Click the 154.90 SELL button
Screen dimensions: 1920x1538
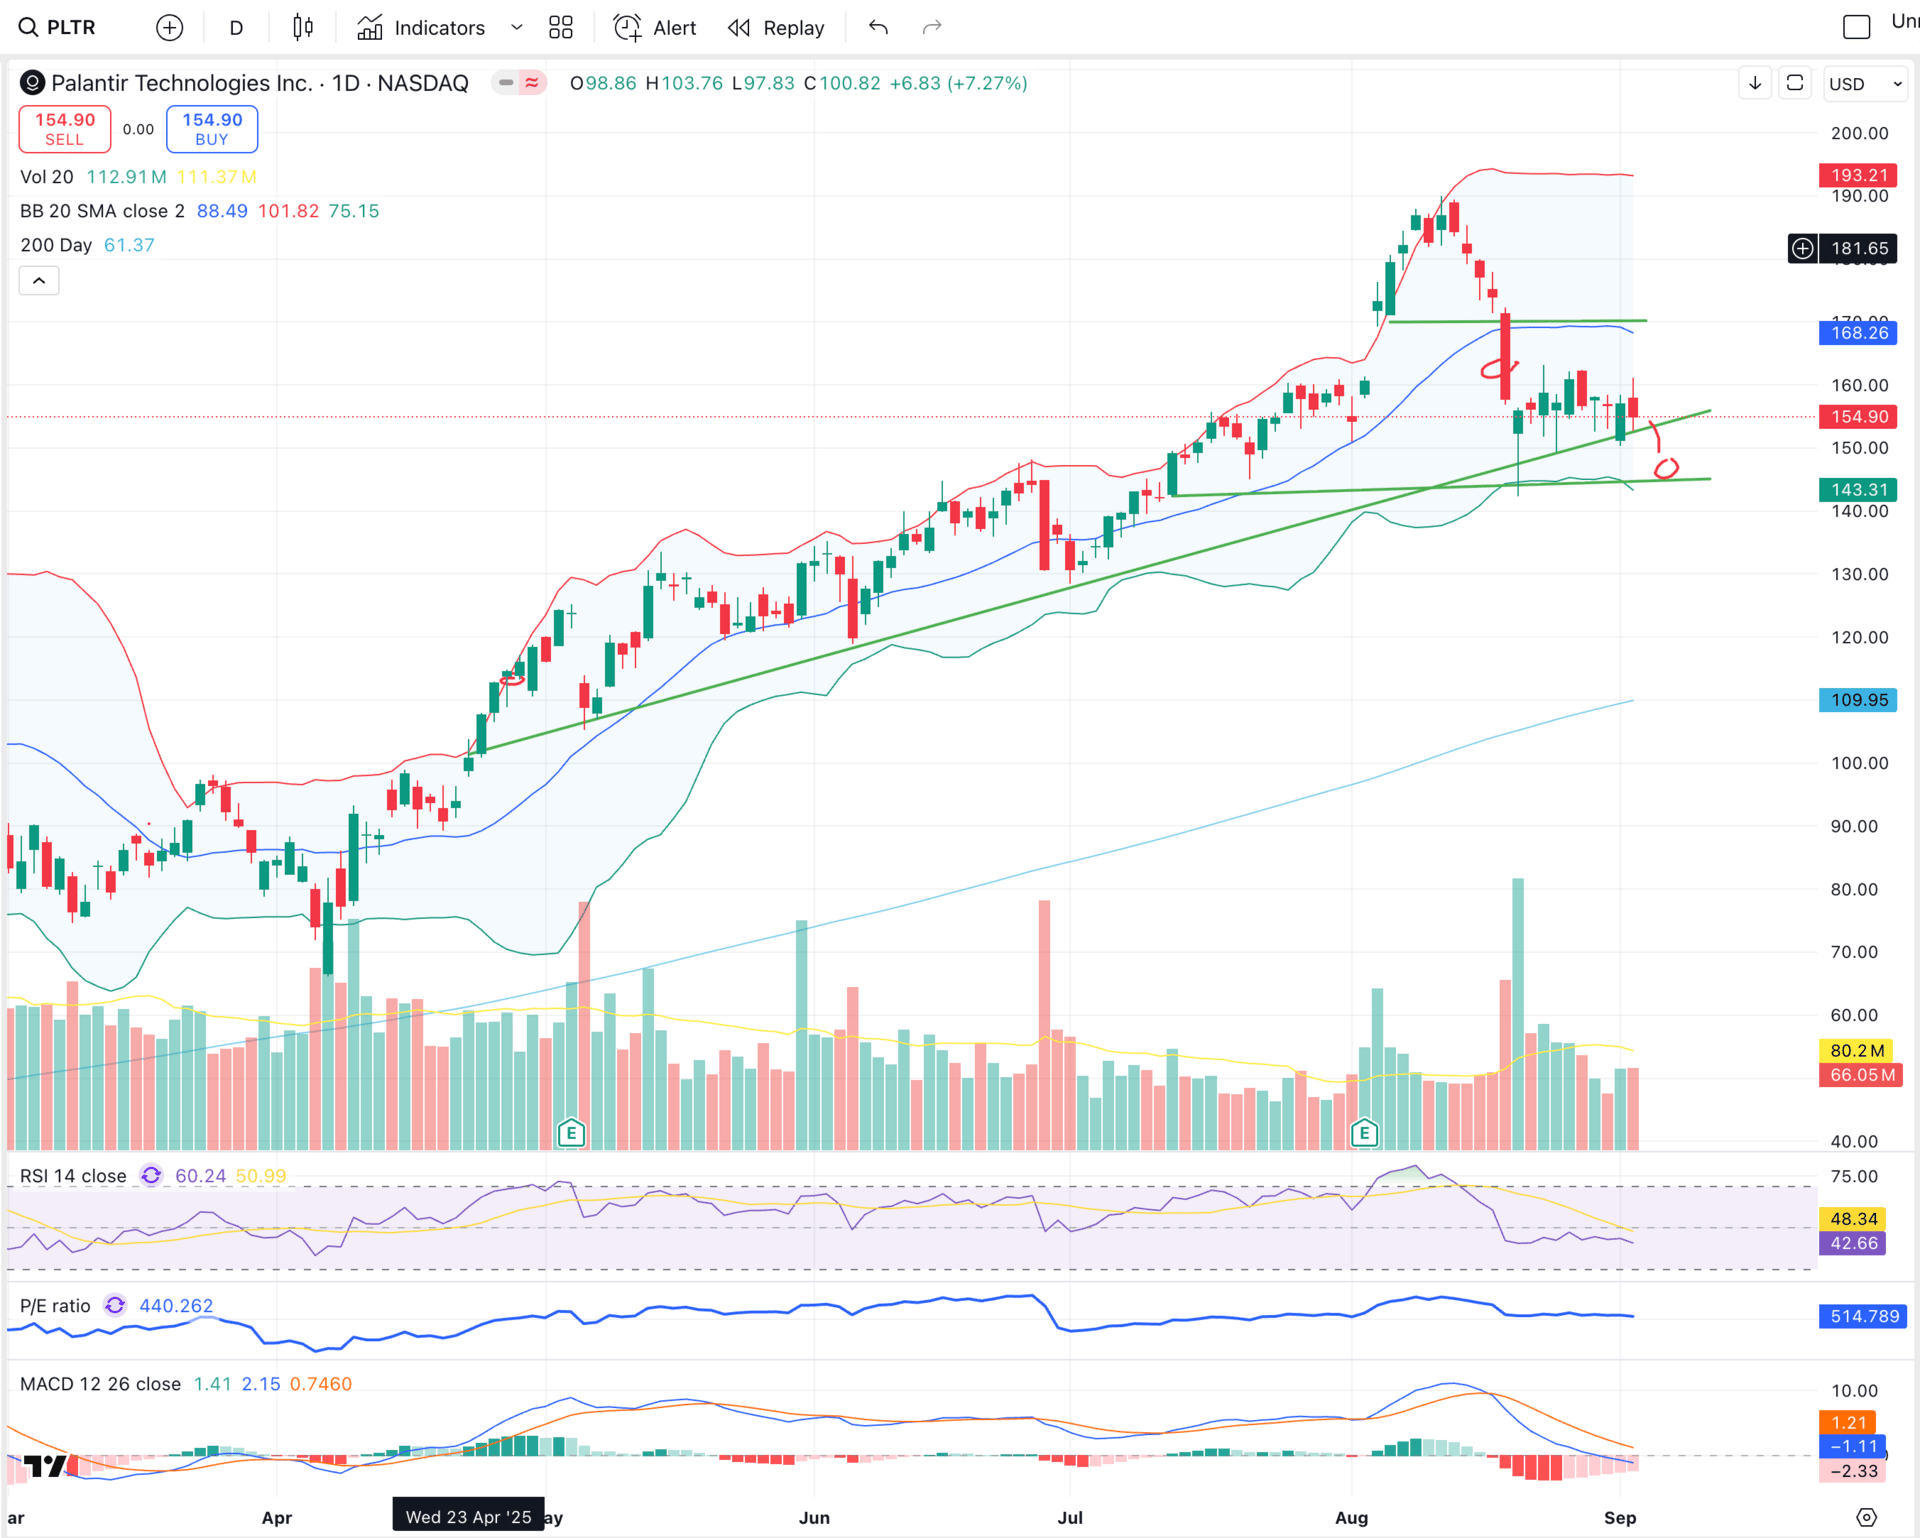click(65, 129)
